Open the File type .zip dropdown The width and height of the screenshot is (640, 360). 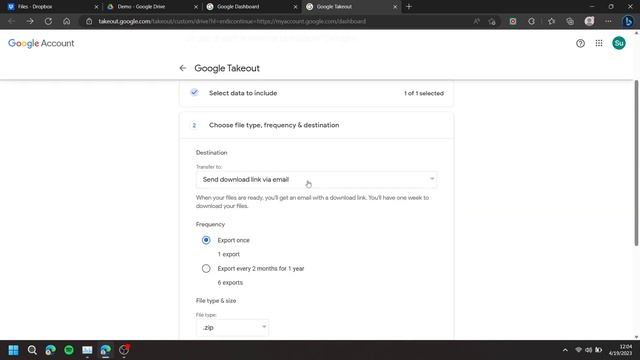coord(232,327)
